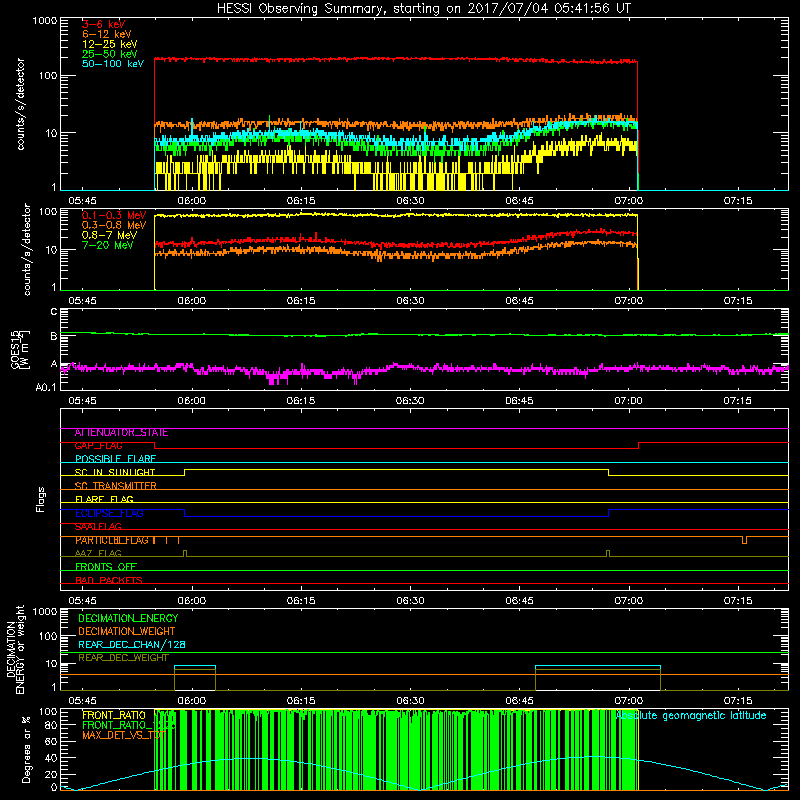The image size is (800, 800).
Task: Click counts/s/detector axis title of the keV panel
Action: [x=20, y=104]
